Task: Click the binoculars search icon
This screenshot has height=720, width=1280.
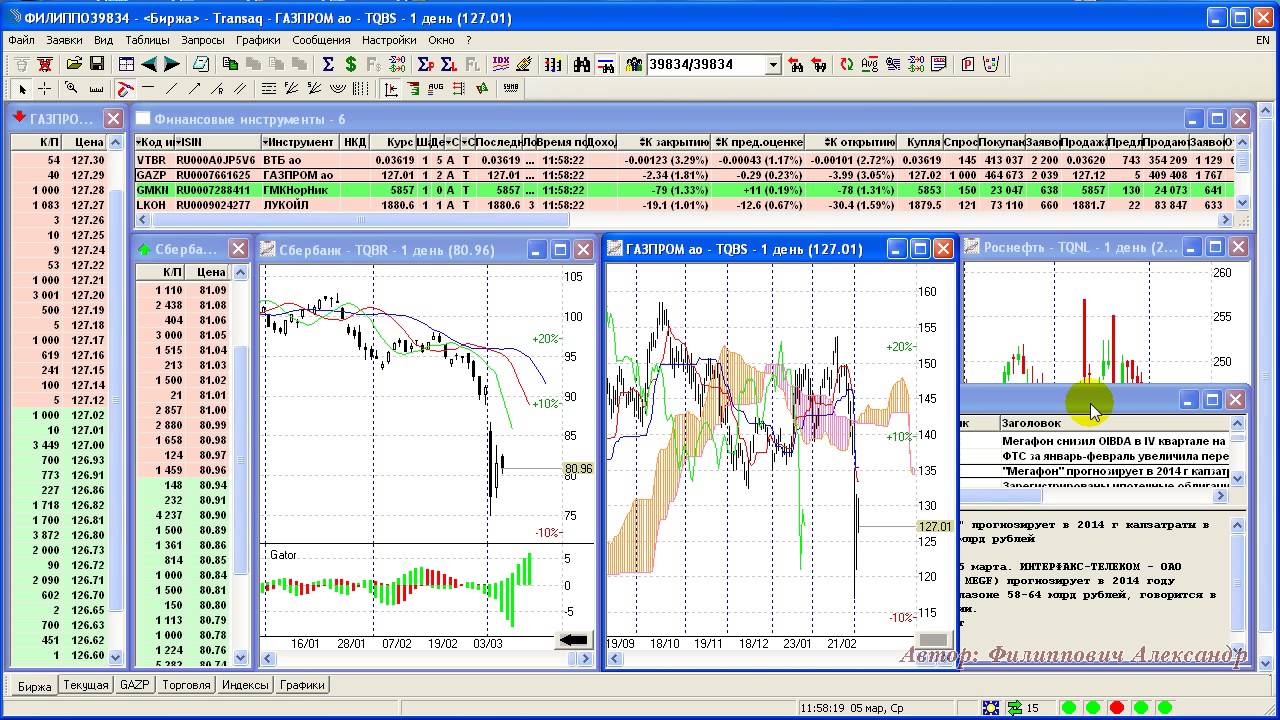Action: pyautogui.click(x=582, y=64)
